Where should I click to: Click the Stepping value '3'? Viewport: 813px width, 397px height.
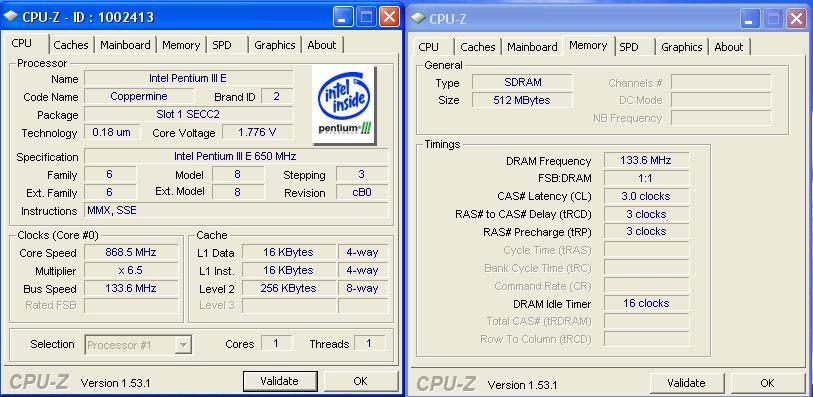pyautogui.click(x=362, y=174)
